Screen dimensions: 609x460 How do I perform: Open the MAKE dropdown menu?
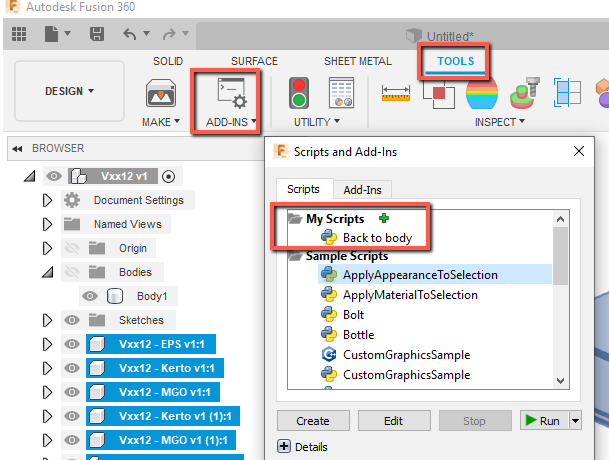[x=161, y=122]
